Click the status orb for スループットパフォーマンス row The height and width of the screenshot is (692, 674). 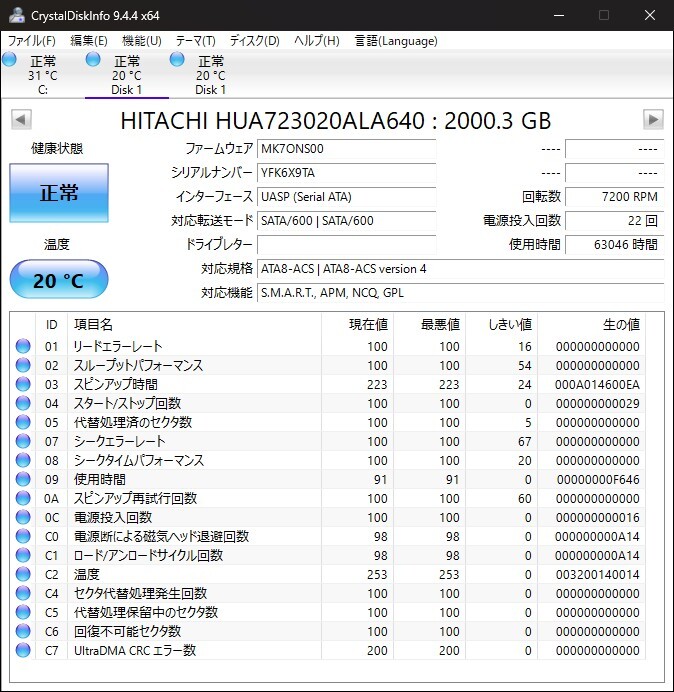tap(23, 365)
